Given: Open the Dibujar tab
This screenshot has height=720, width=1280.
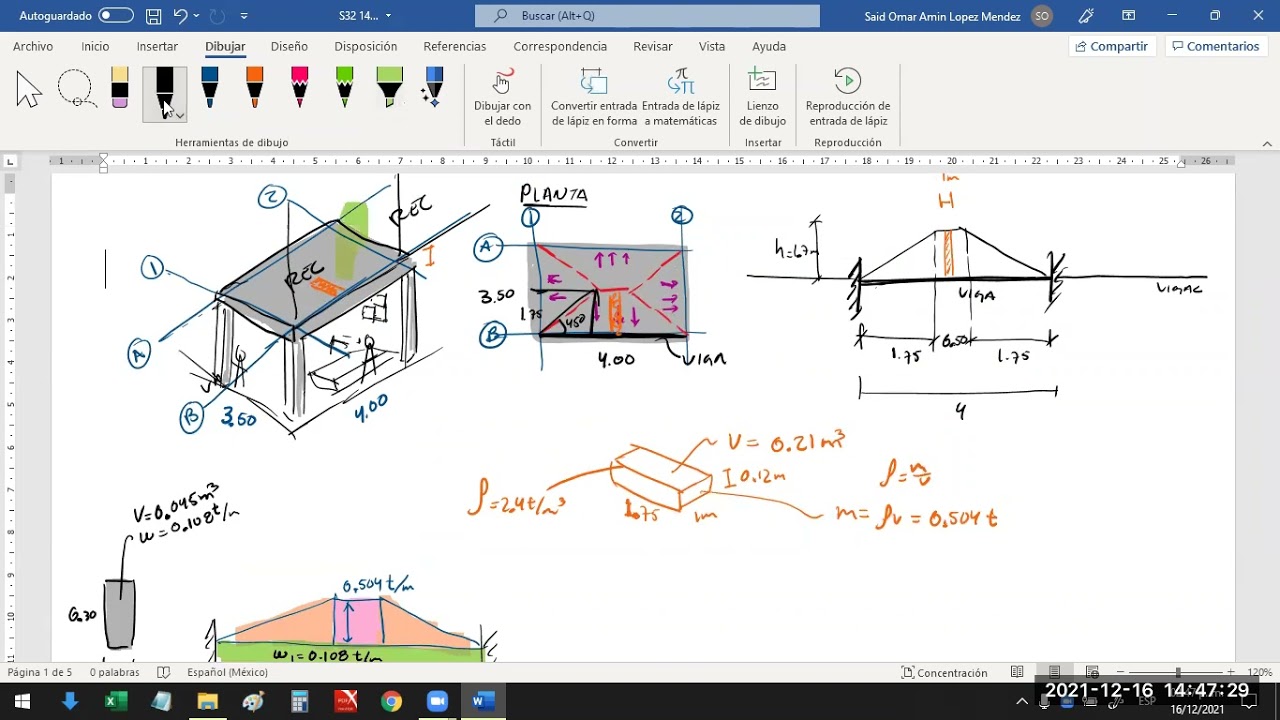Looking at the screenshot, I should click(x=225, y=46).
